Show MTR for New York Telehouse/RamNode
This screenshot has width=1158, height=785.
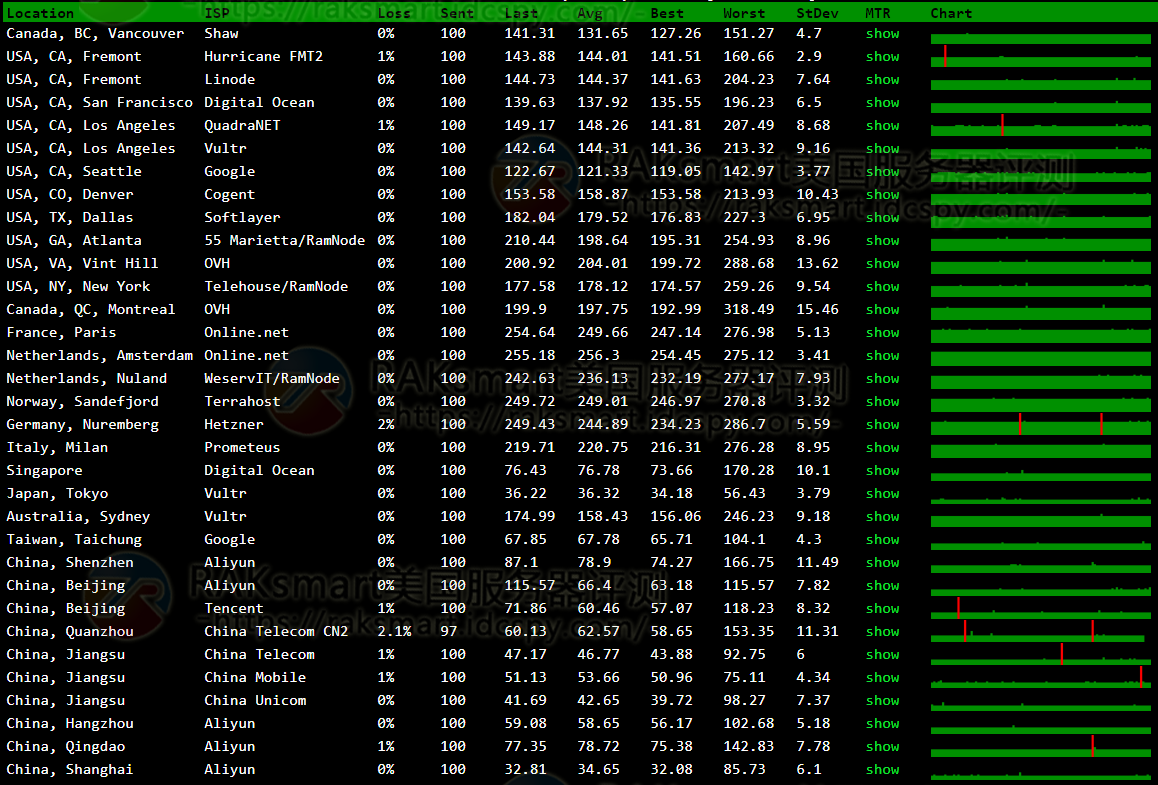tap(883, 287)
